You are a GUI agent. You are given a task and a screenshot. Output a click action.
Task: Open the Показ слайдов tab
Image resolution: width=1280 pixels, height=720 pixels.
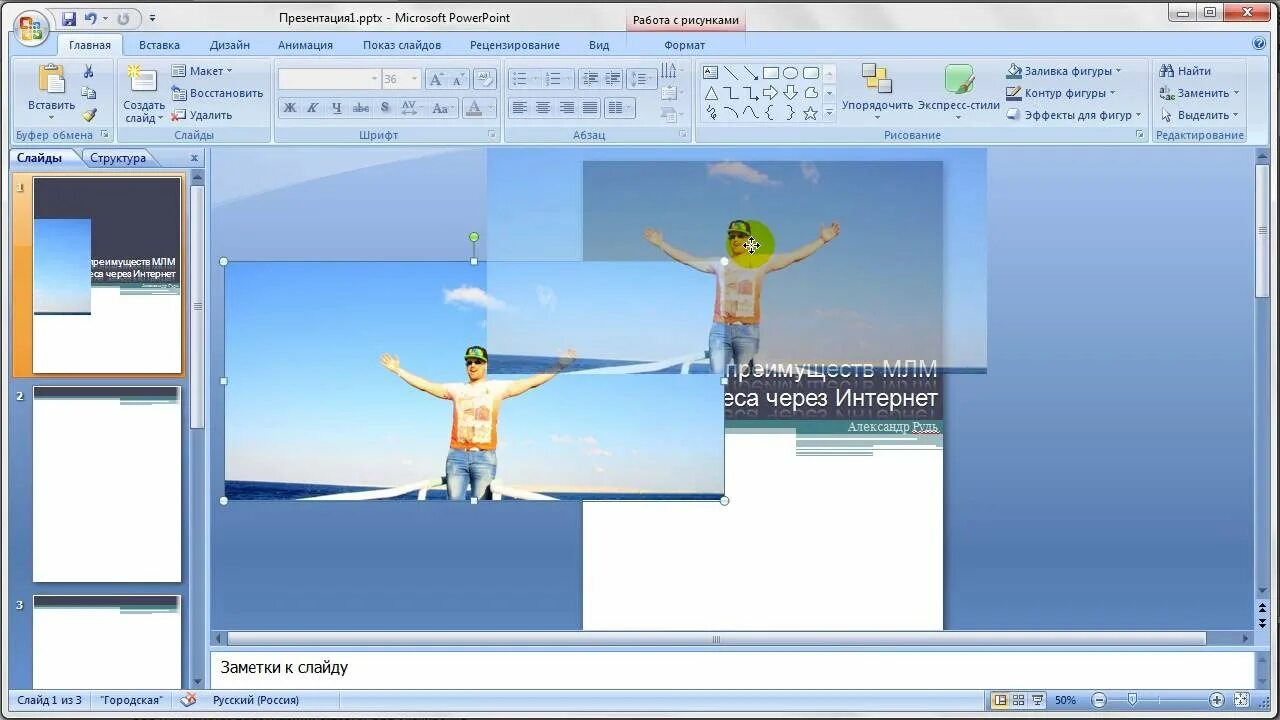[x=402, y=45]
